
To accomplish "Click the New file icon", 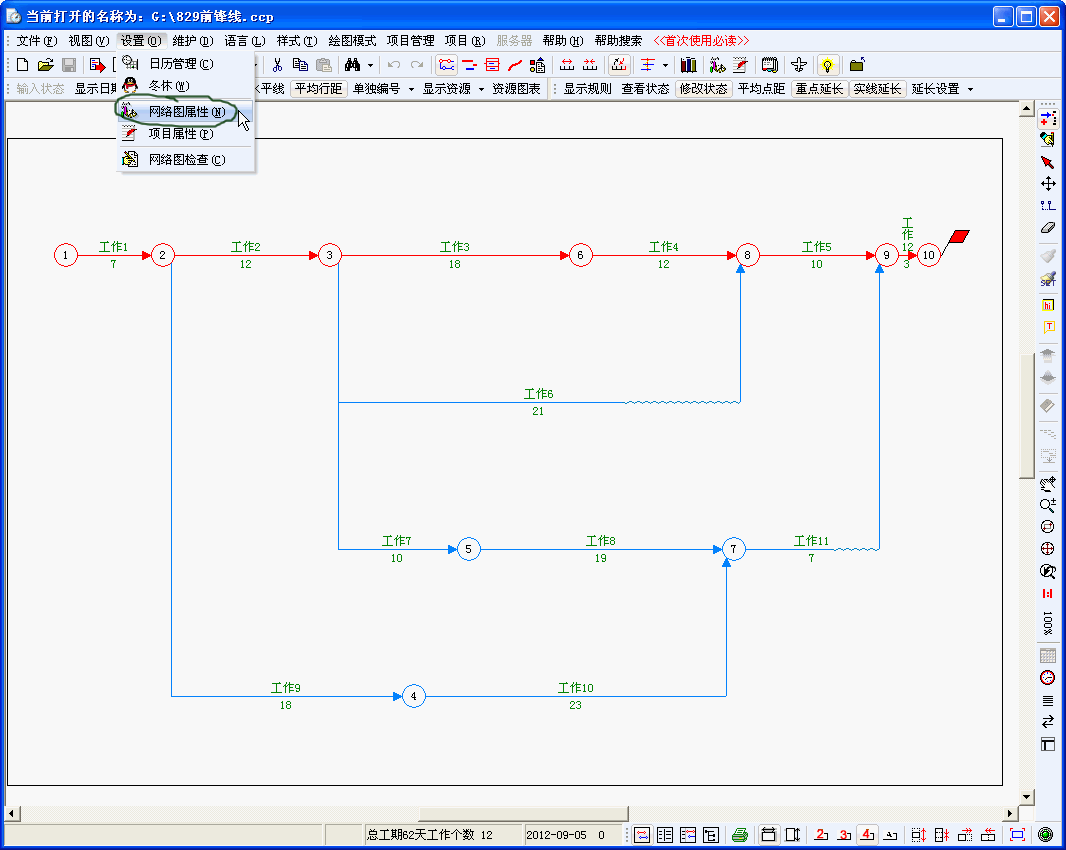I will 22,65.
